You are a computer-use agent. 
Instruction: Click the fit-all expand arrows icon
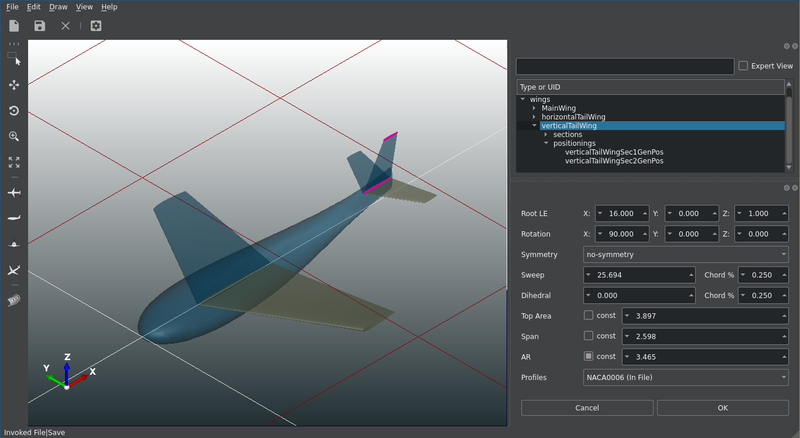click(14, 161)
